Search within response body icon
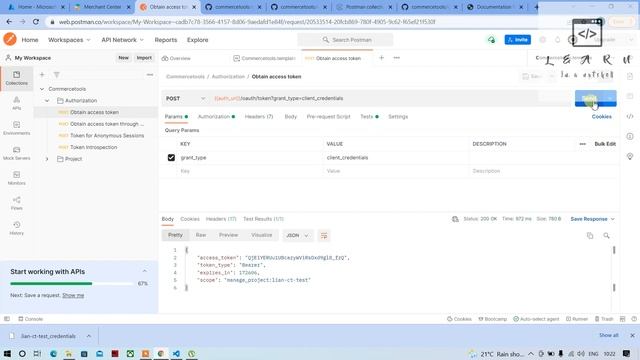The width and height of the screenshot is (640, 360). click(606, 236)
